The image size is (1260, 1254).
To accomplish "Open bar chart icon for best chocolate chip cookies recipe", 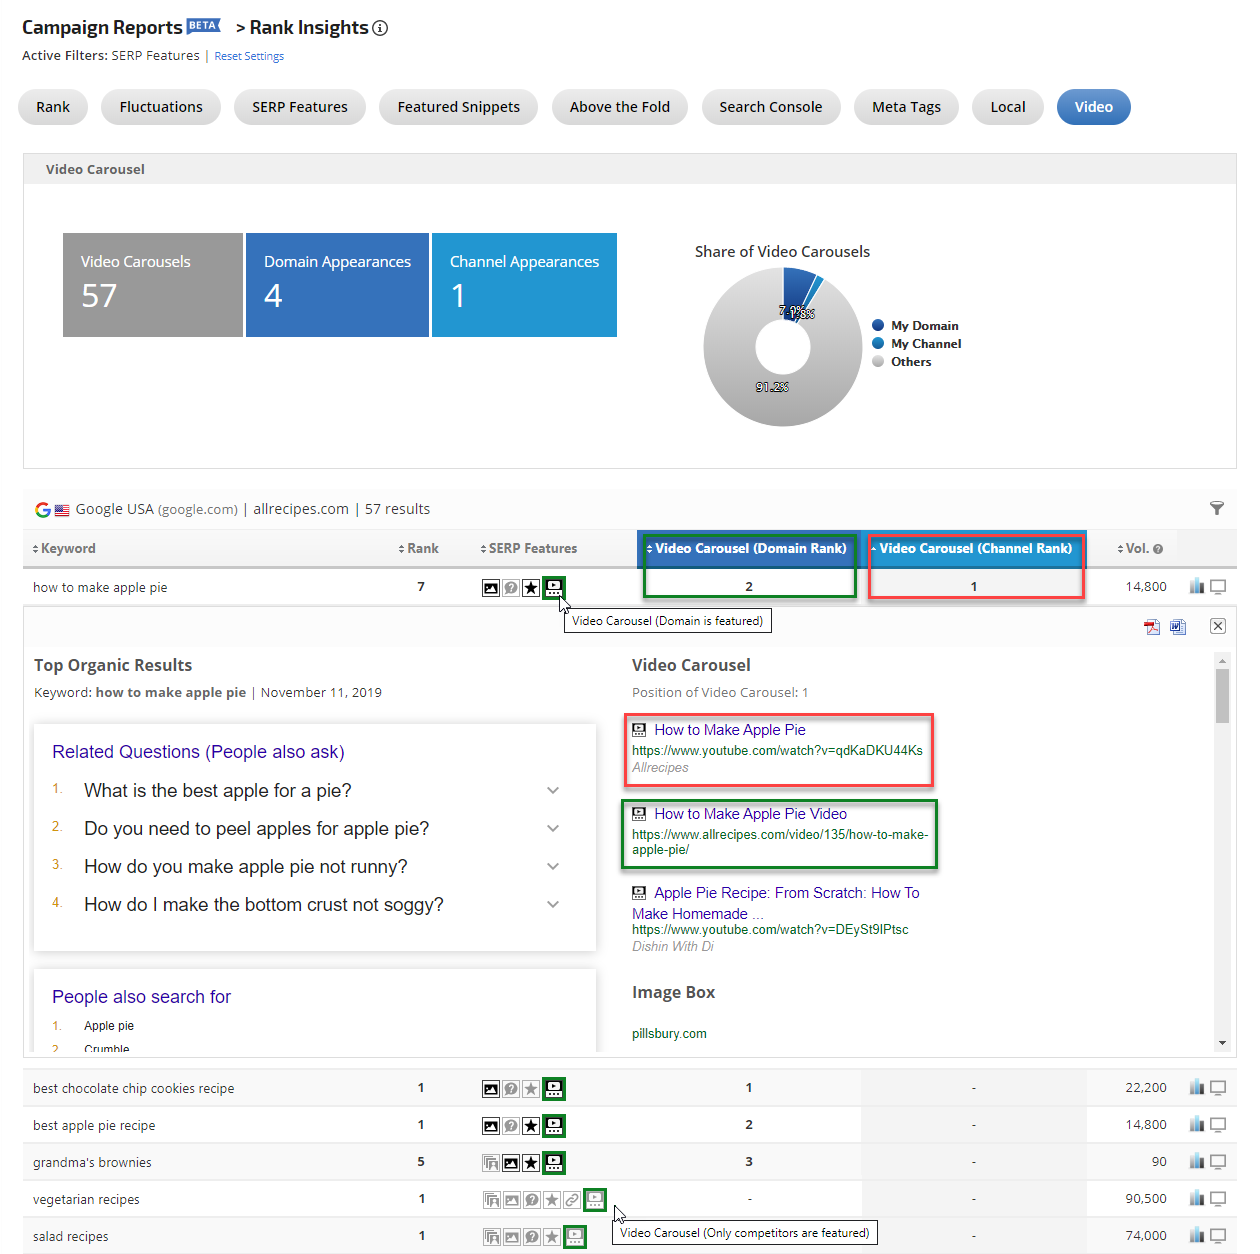I will click(1196, 1087).
